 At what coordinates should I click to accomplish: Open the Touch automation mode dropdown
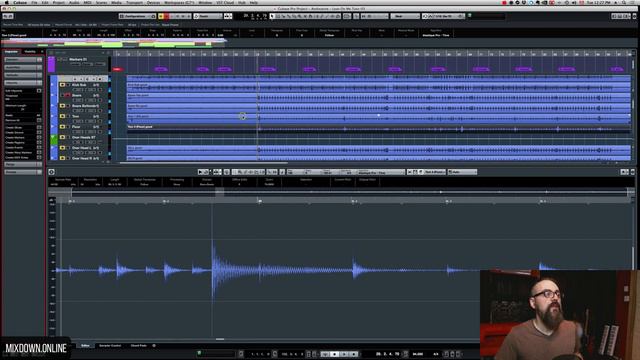tap(208, 16)
